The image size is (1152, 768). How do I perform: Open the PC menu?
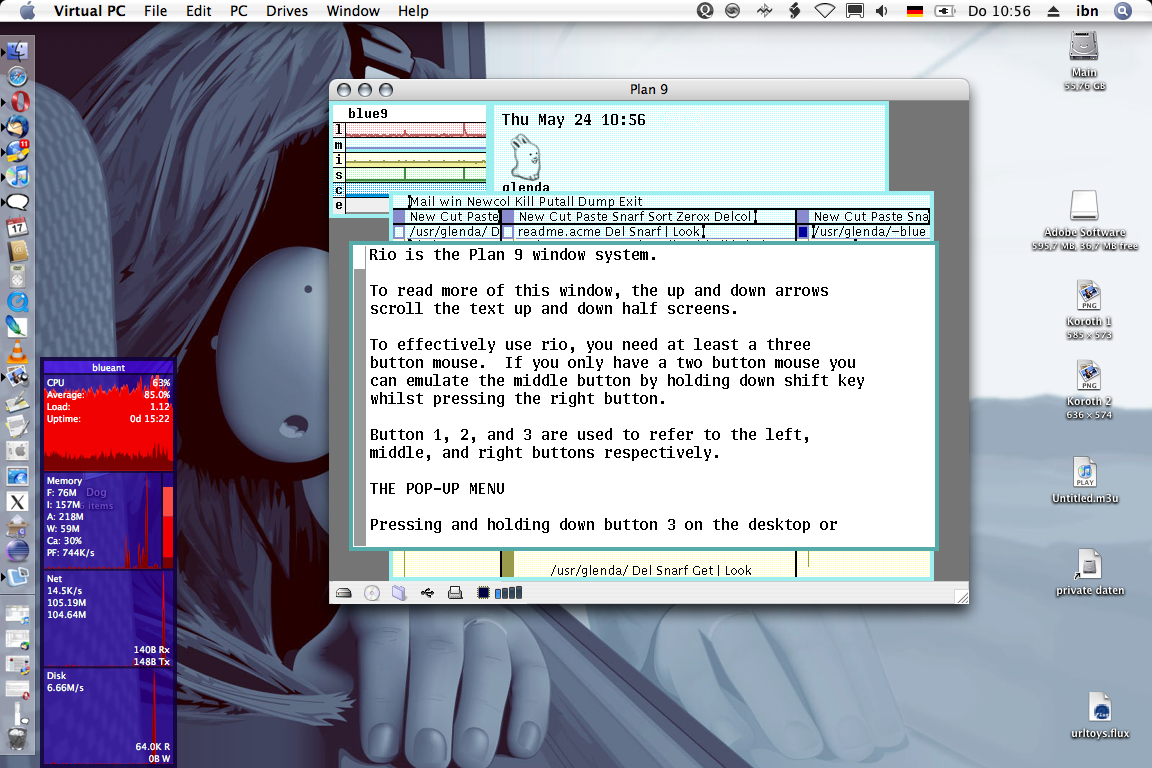tap(238, 11)
